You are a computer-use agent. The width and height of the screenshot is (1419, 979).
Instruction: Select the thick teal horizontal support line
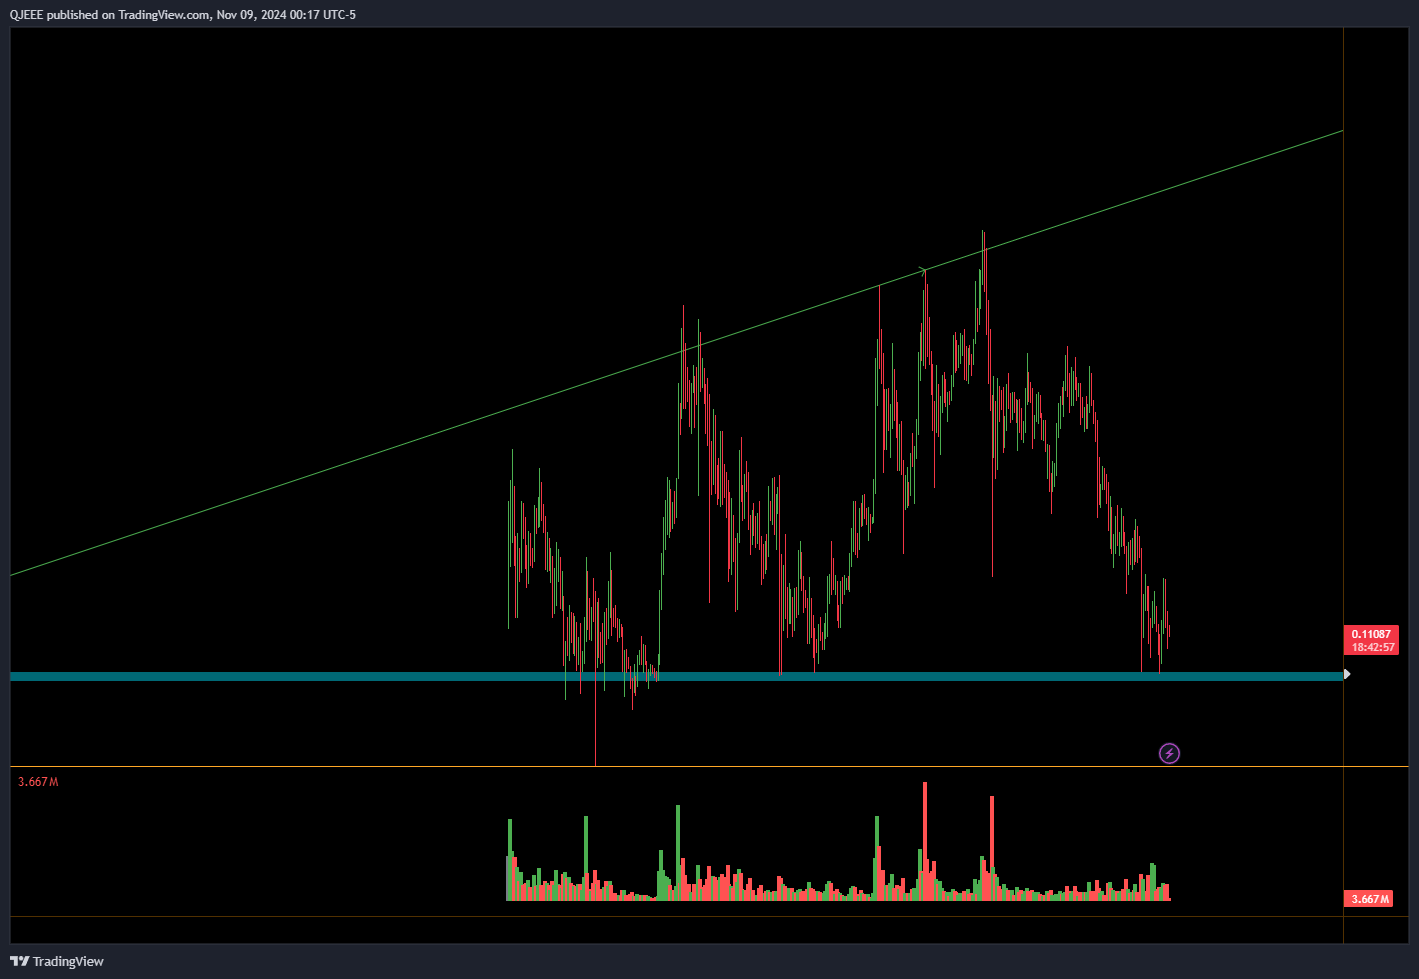(x=676, y=677)
